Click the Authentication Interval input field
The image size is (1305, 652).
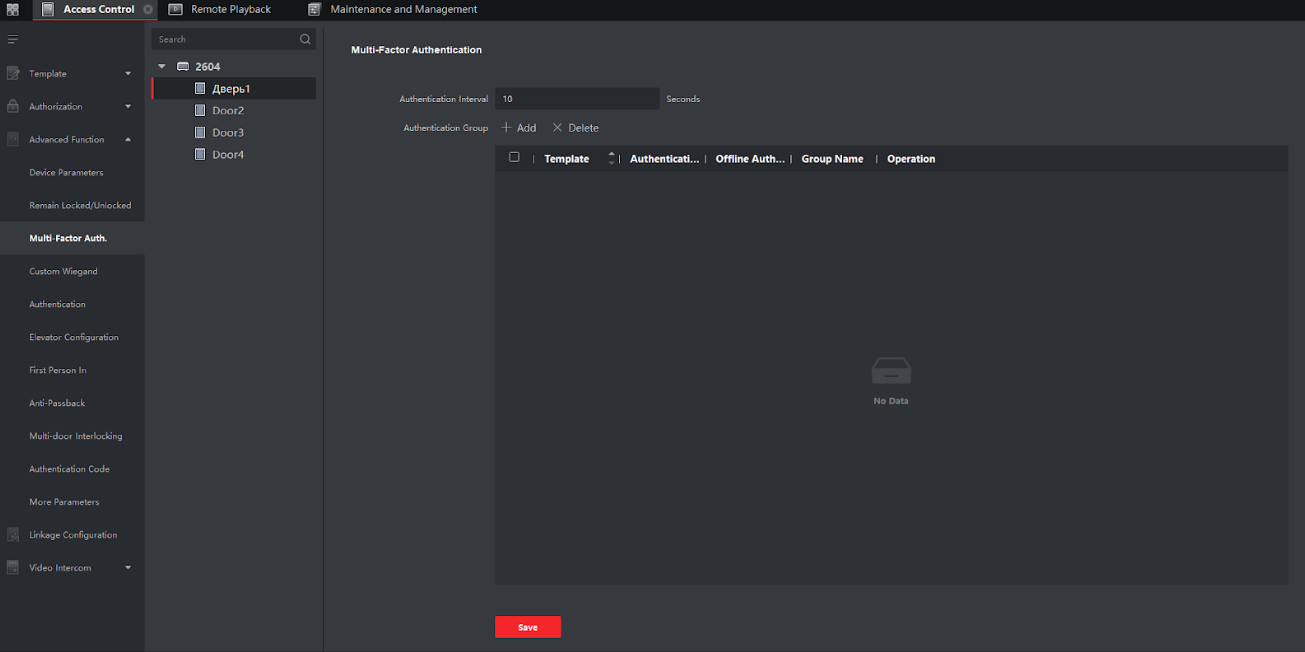[x=576, y=99]
